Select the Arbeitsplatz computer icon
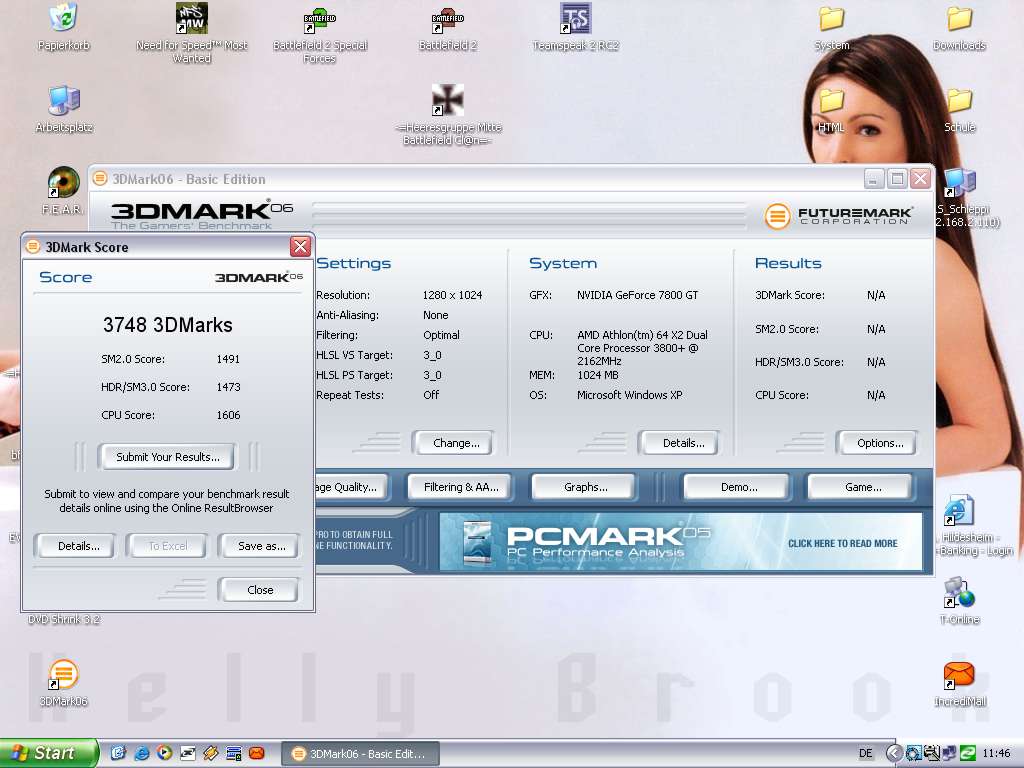Viewport: 1024px width, 768px height. pos(64,109)
